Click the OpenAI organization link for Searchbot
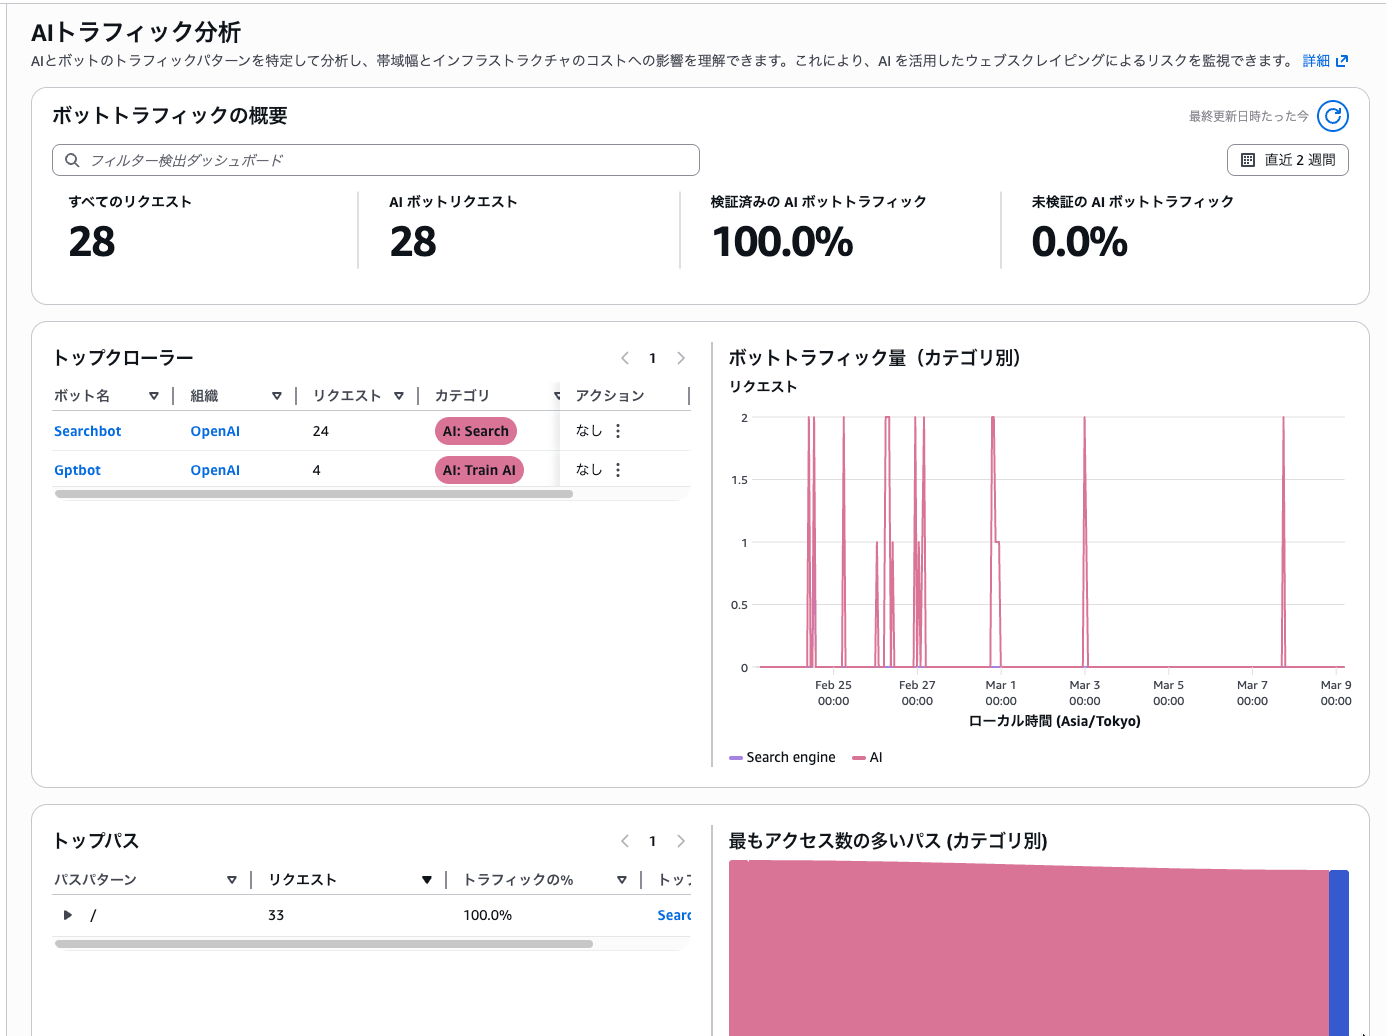1386x1036 pixels. tap(215, 431)
